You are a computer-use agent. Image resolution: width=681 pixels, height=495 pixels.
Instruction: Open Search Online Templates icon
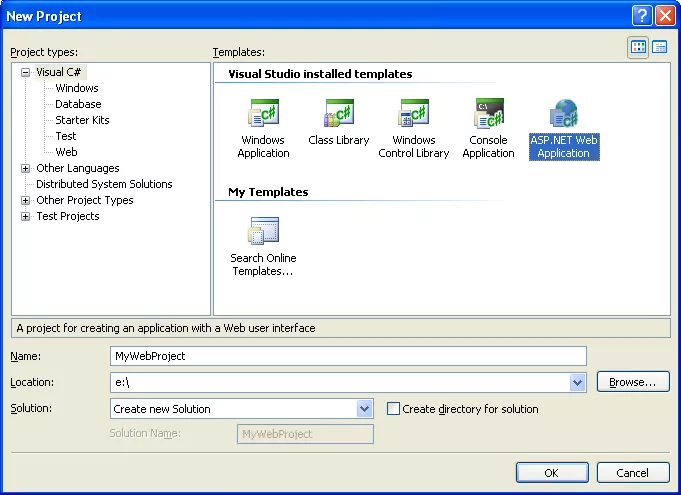click(x=263, y=231)
